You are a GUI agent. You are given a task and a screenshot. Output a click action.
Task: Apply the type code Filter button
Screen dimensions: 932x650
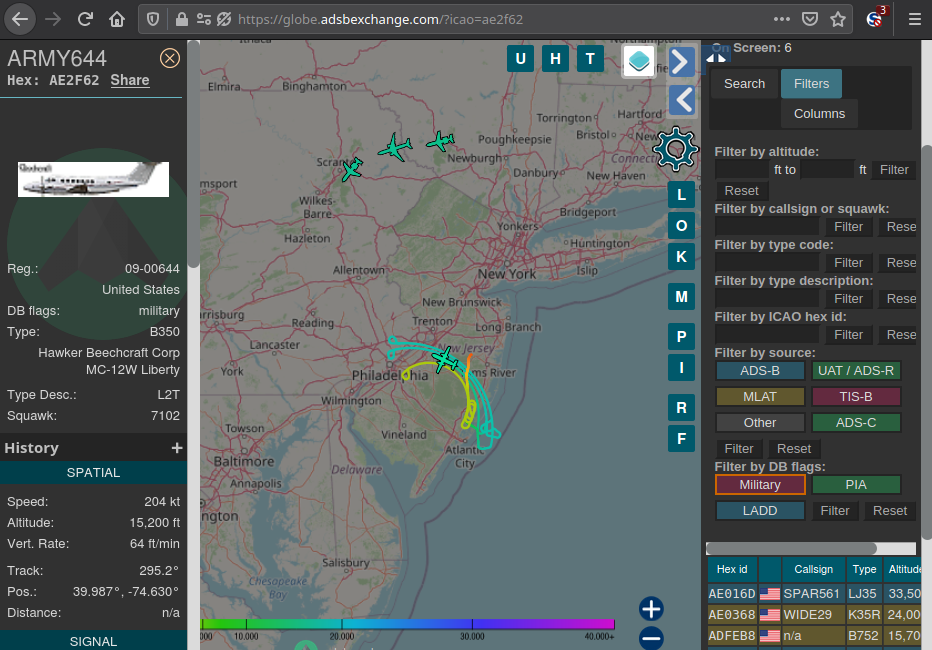point(848,263)
